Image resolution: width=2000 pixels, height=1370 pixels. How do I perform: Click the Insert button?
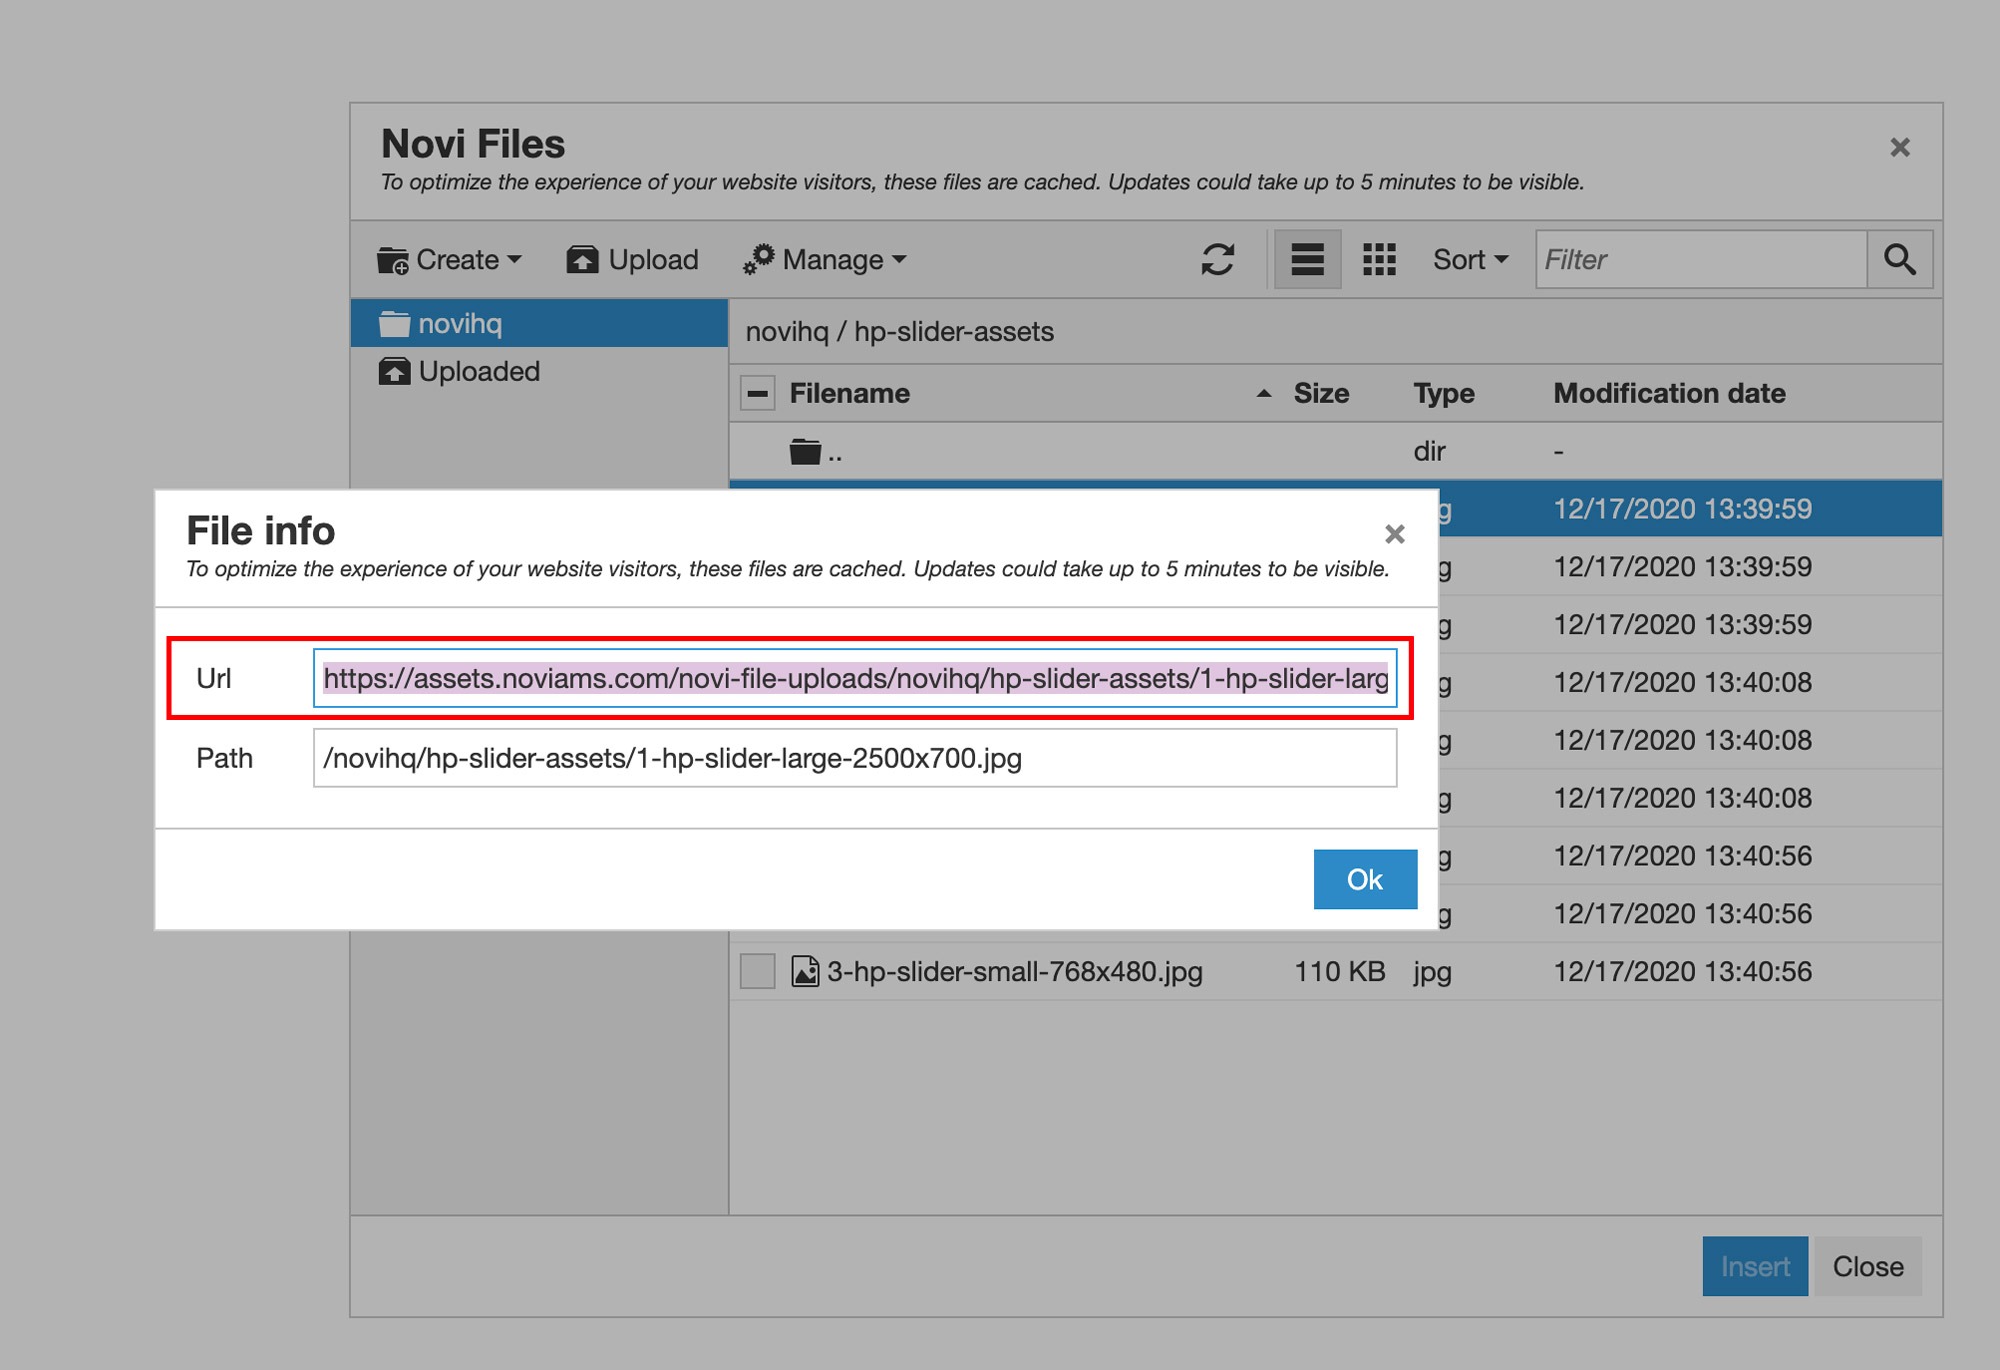click(x=1755, y=1266)
